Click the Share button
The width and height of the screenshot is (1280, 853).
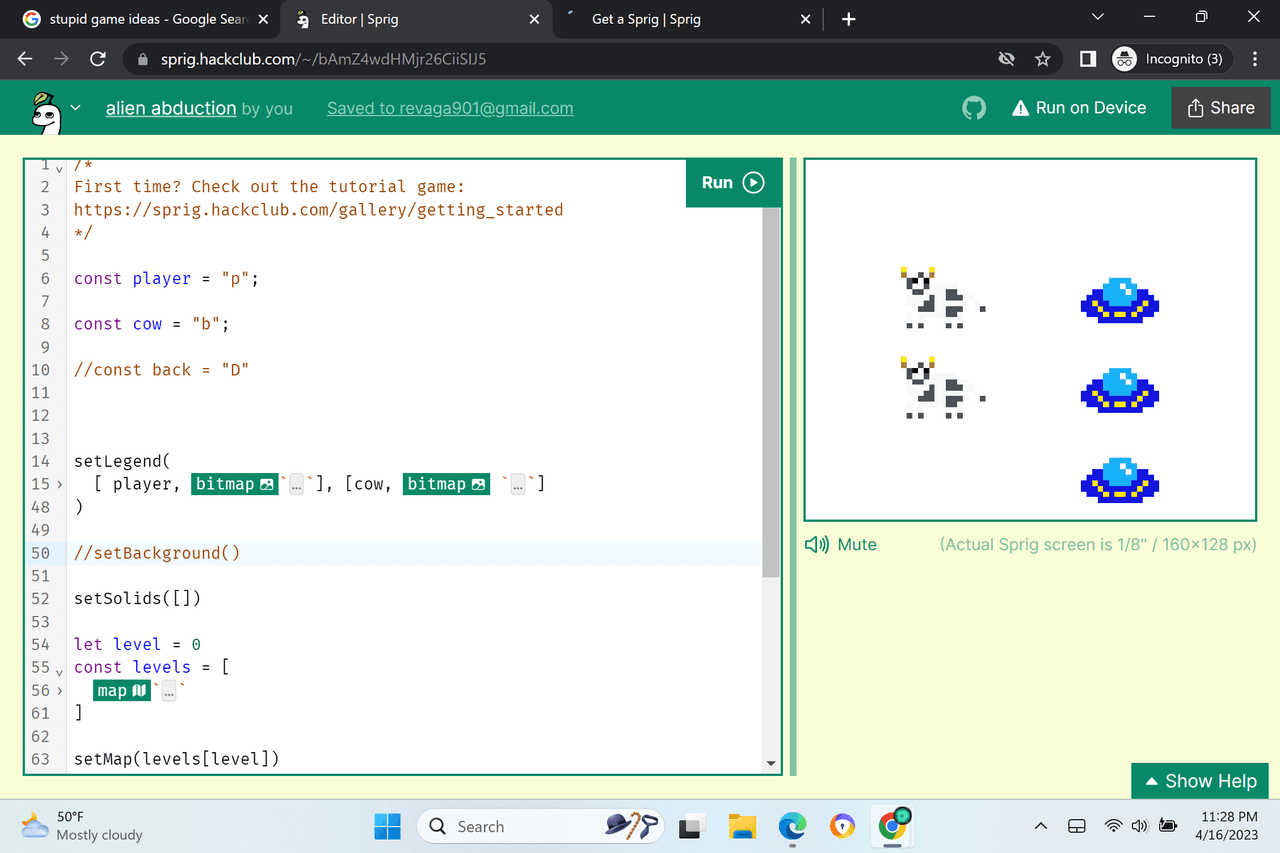click(x=1220, y=108)
